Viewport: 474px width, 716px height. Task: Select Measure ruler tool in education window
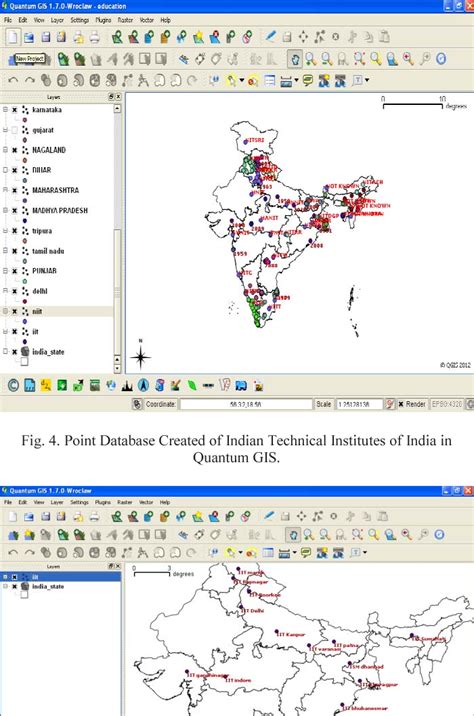pyautogui.click(x=286, y=82)
